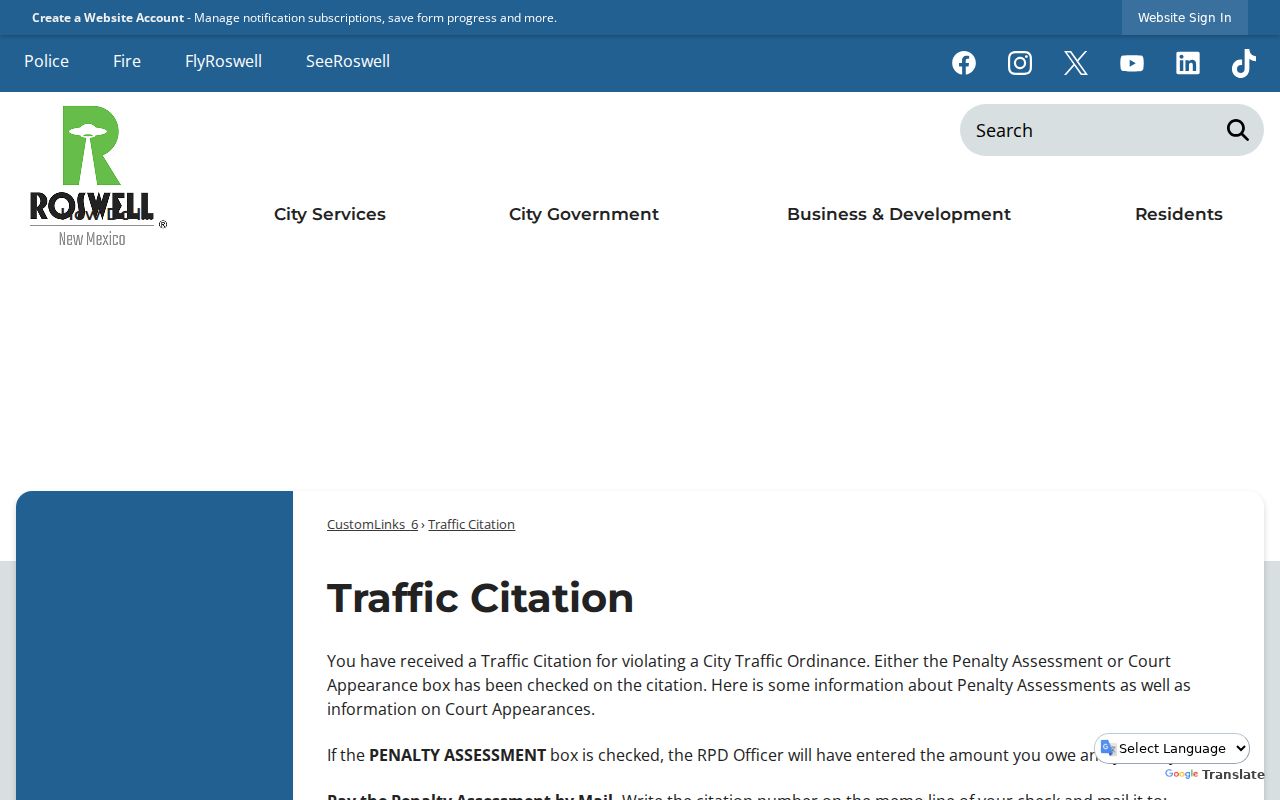Click the Google Translate attribution text
The image size is (1280, 800).
point(1214,774)
